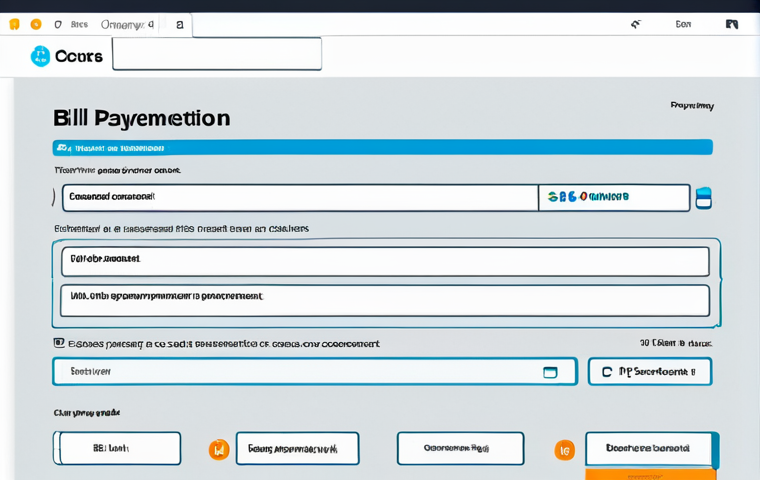Image resolution: width=760 pixels, height=480 pixels.
Task: Click the button with the C refresh icon
Action: 649,372
